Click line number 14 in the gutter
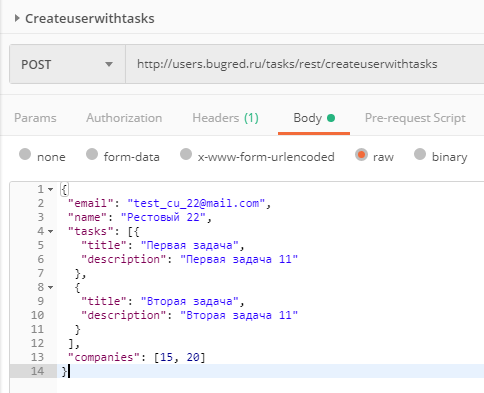The image size is (484, 393). click(x=38, y=371)
